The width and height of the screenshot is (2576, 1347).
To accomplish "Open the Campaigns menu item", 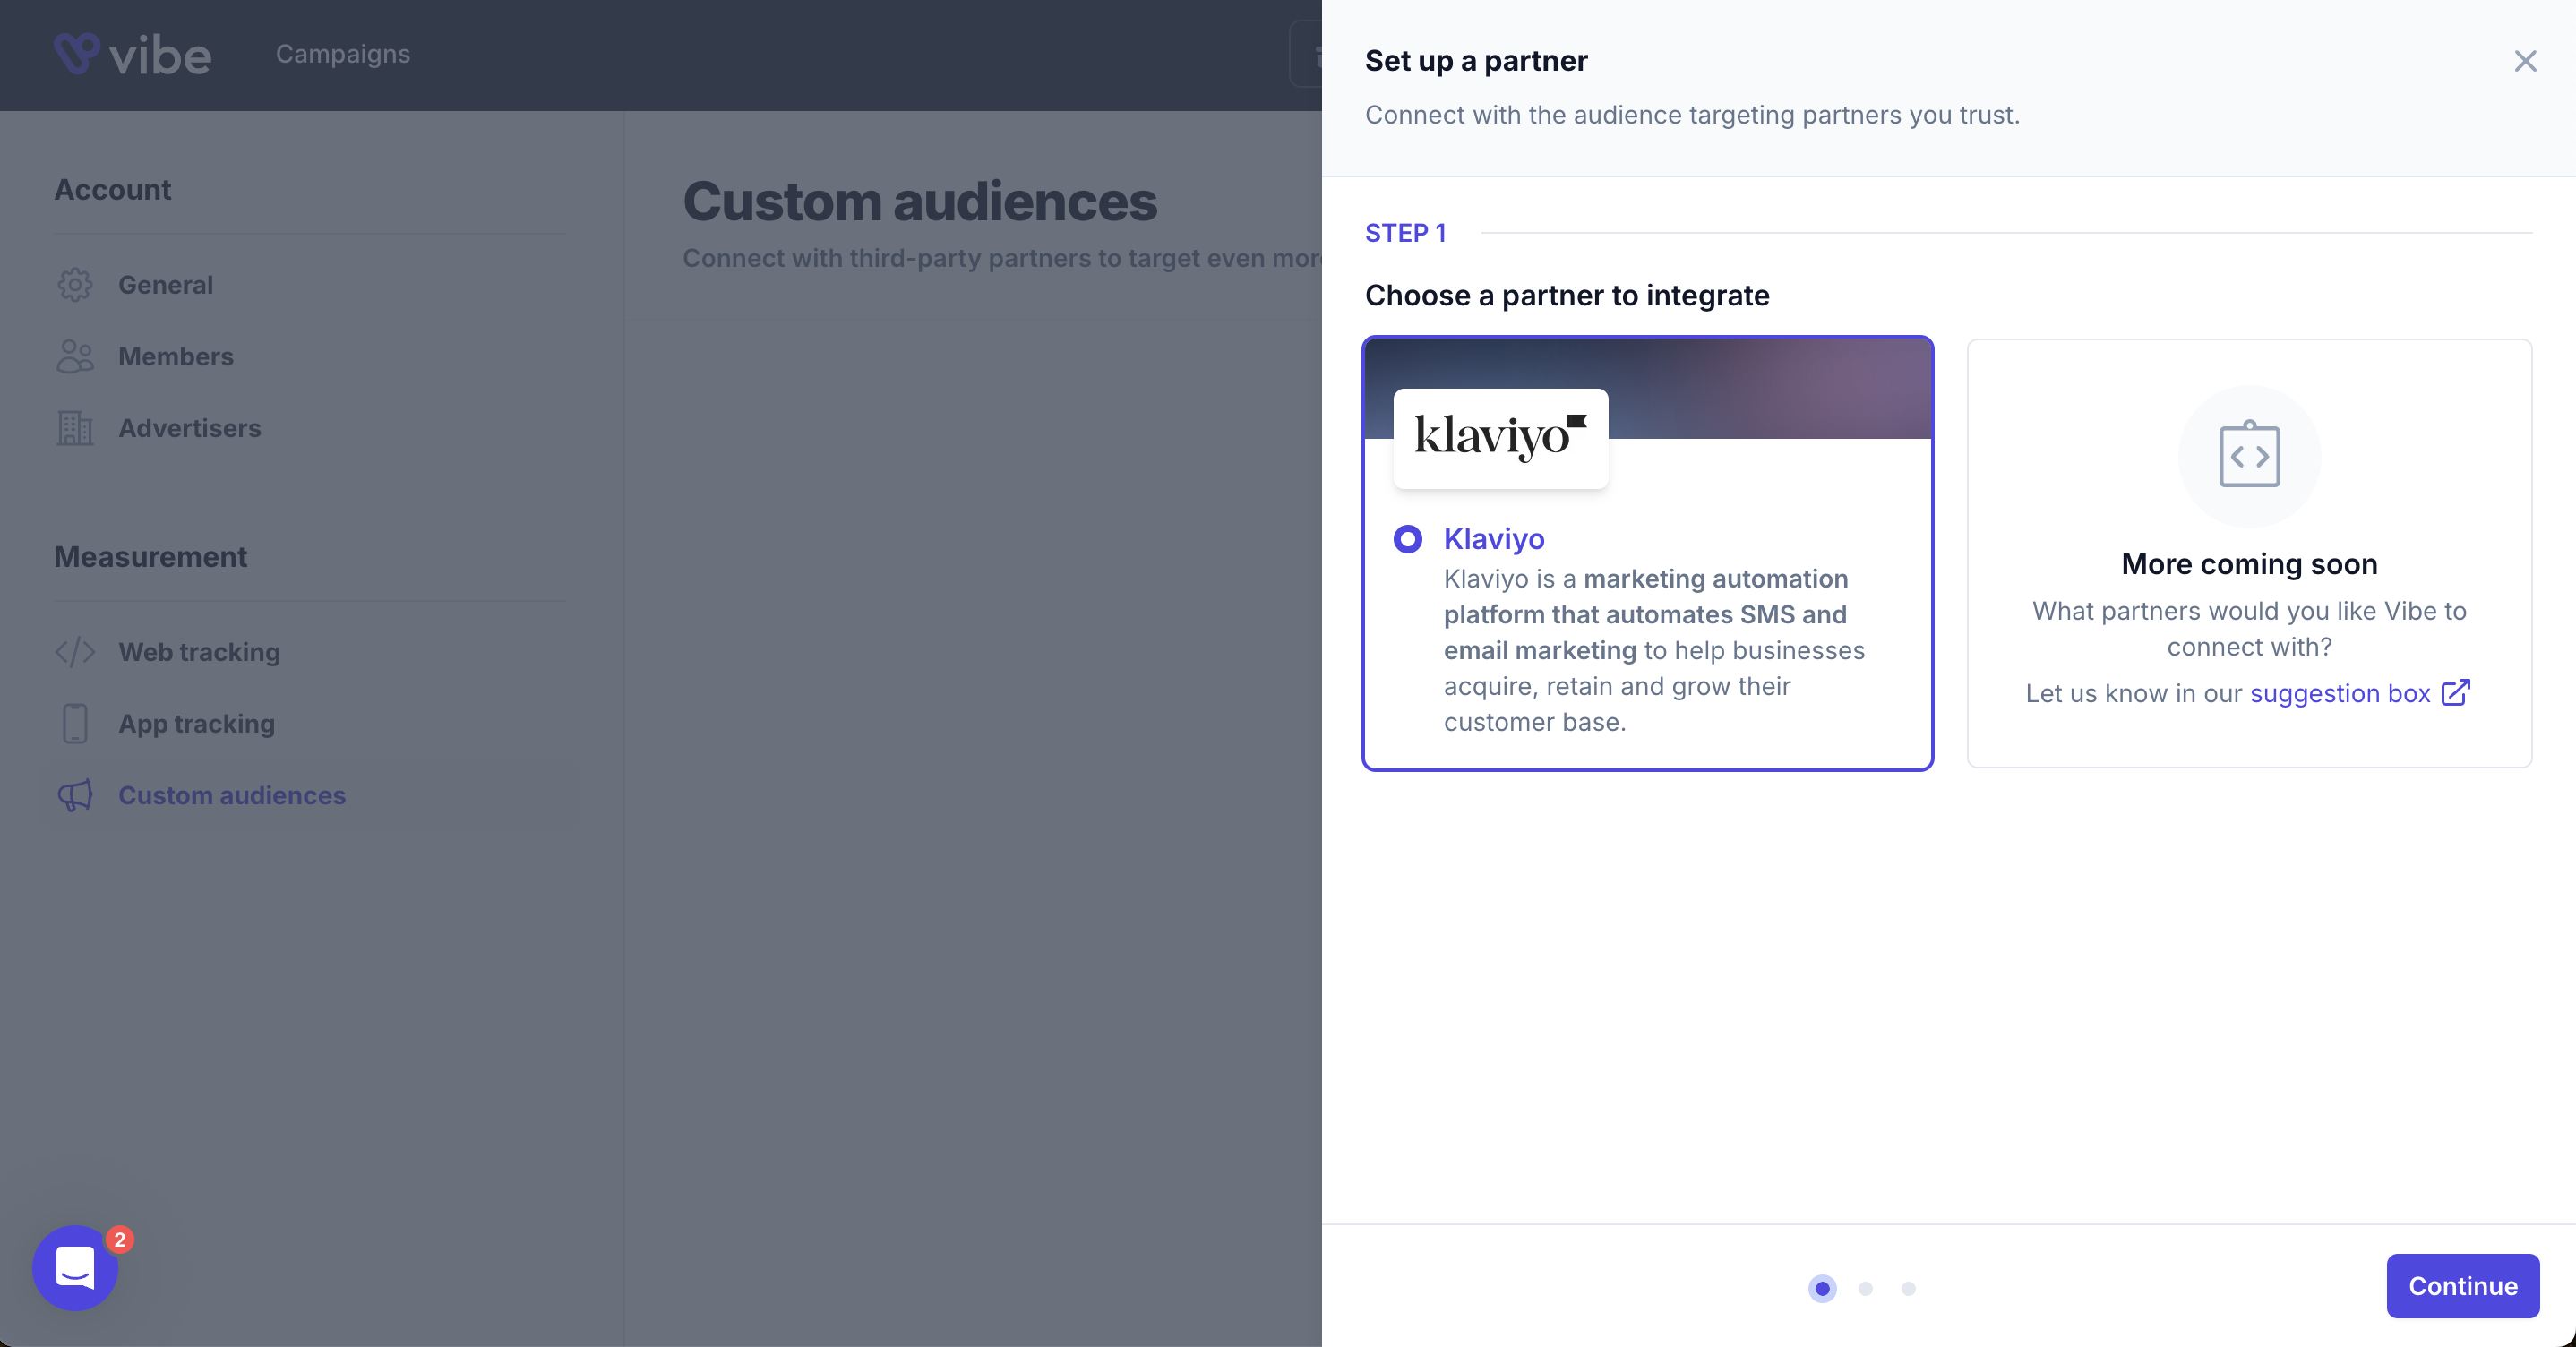I will [x=343, y=54].
